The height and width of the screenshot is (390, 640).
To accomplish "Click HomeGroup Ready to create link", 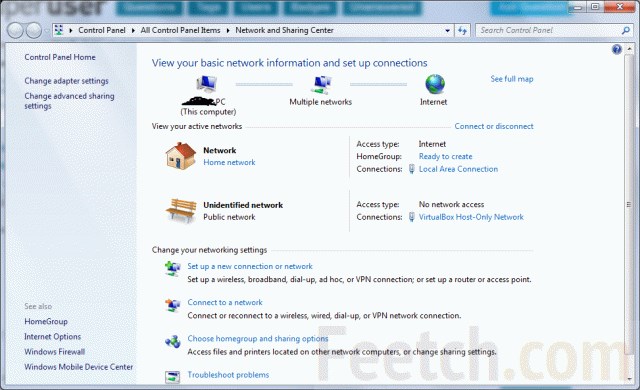I will tap(445, 156).
